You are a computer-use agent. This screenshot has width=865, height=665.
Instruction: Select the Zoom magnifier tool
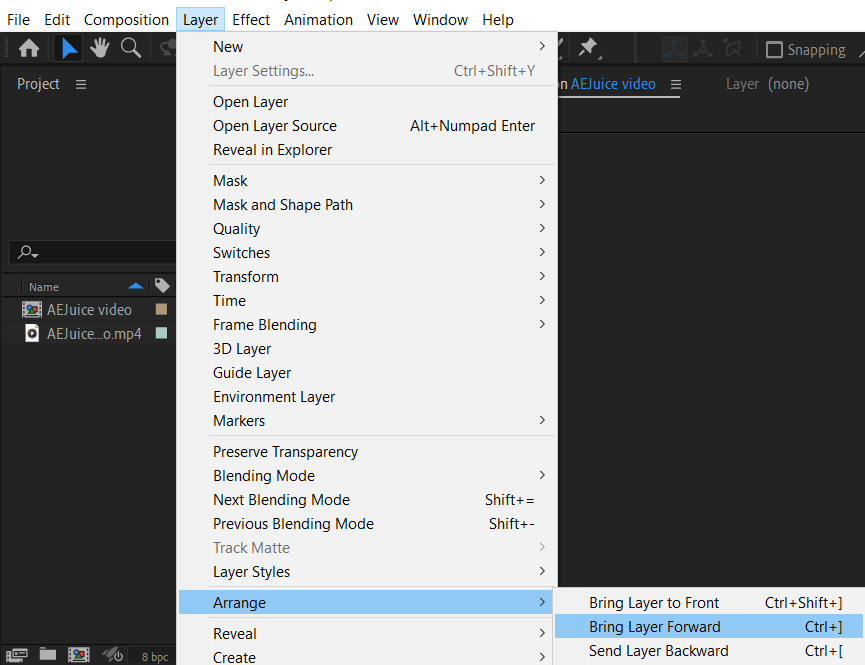(x=131, y=49)
